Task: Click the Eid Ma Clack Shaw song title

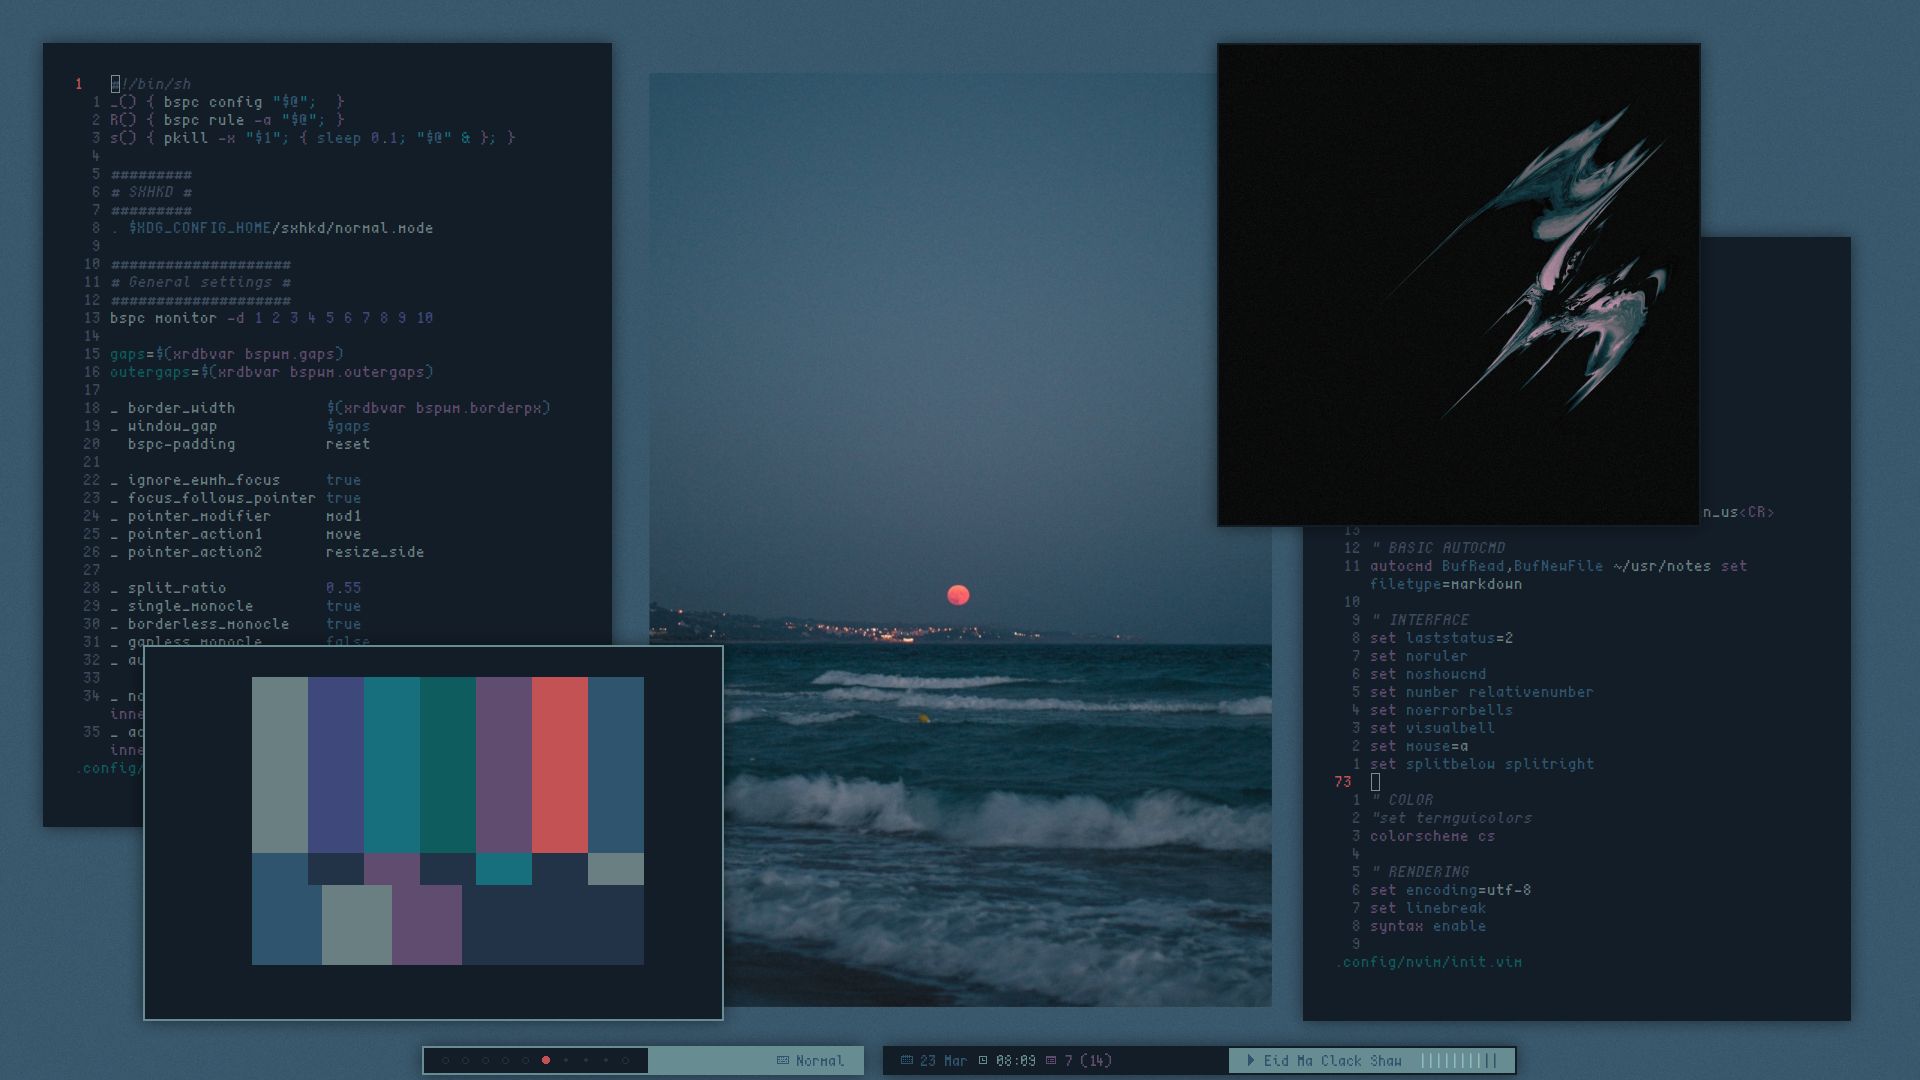Action: pyautogui.click(x=1335, y=1060)
